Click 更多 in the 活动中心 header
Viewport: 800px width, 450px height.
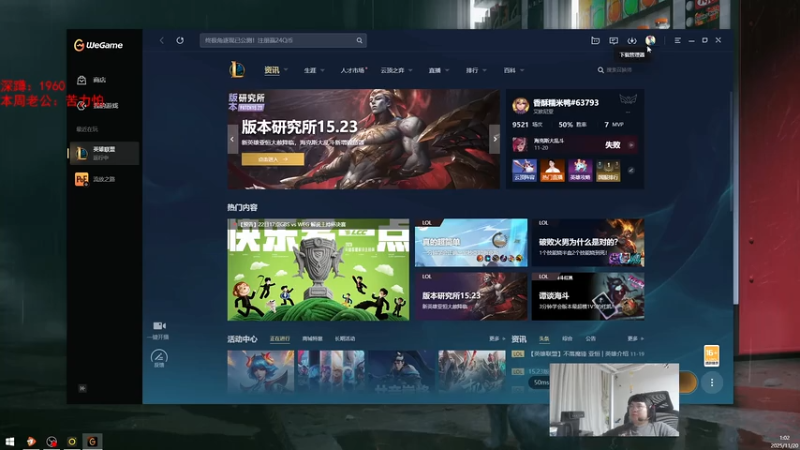495,339
